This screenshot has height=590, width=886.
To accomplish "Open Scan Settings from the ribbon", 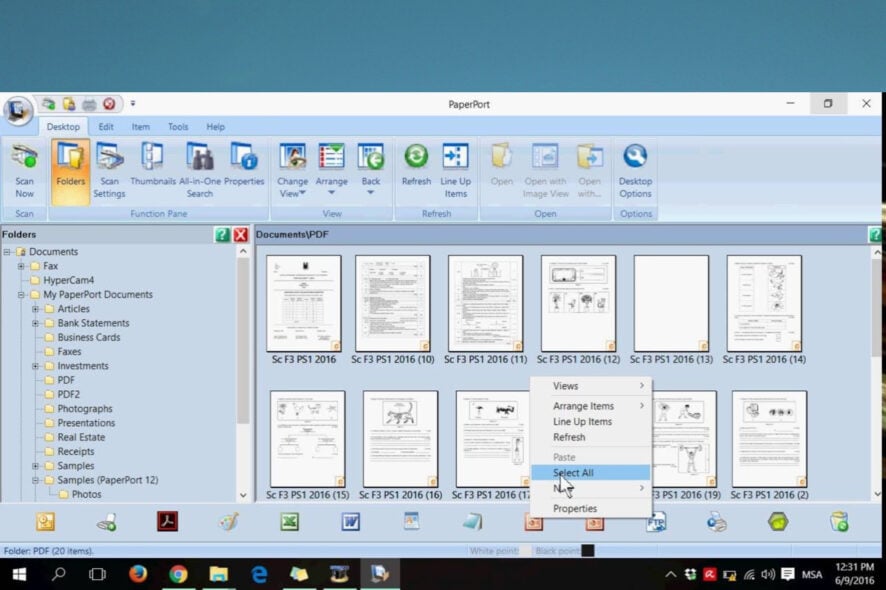I will 109,171.
